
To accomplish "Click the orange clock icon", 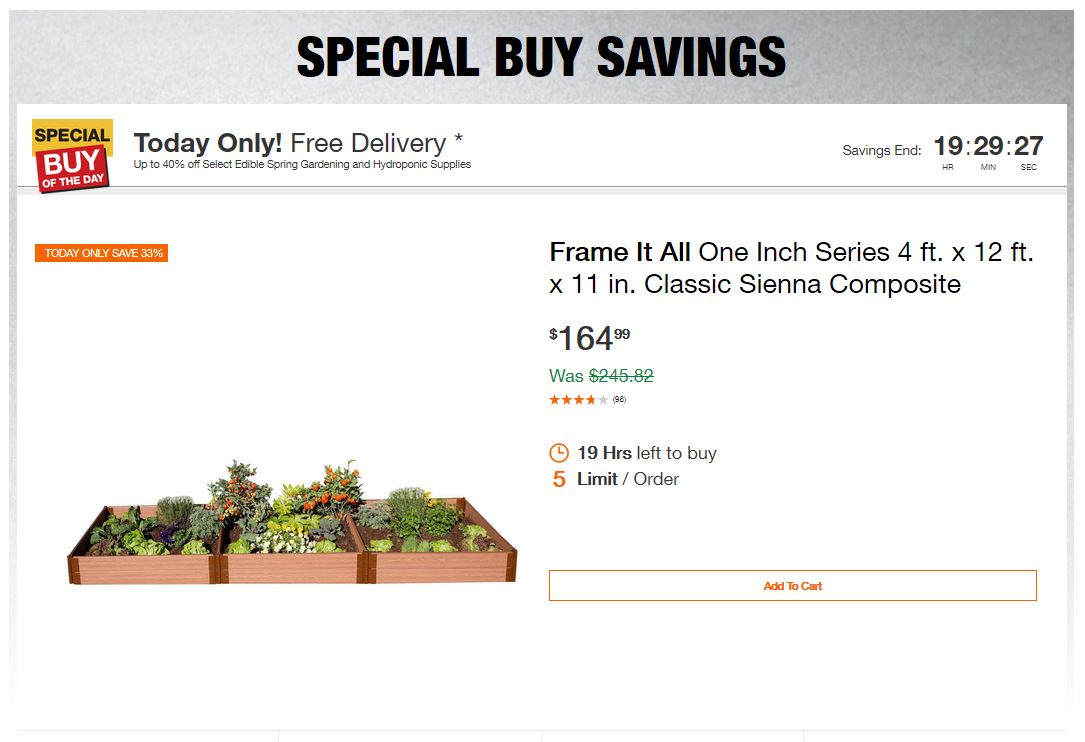I will 559,453.
